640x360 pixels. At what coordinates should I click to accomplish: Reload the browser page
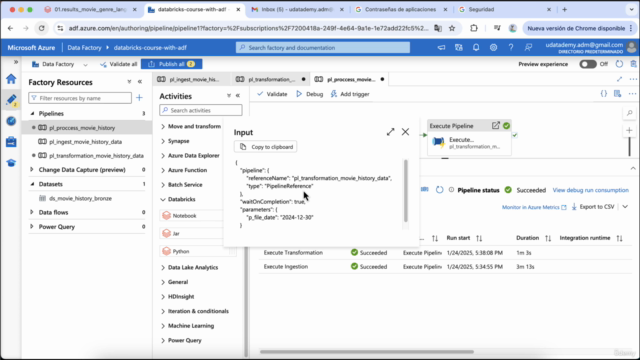pos(42,28)
